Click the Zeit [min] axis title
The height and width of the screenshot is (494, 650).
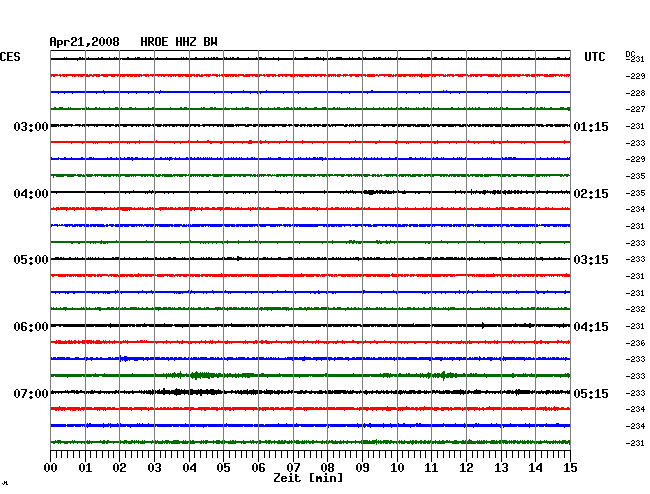[308, 478]
